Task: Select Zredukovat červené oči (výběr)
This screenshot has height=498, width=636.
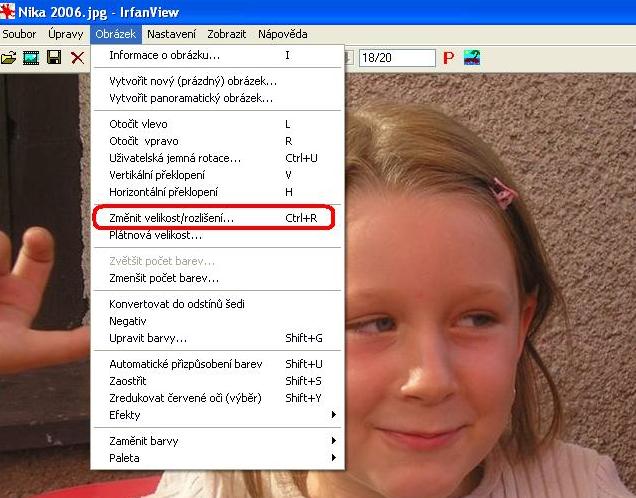Action: click(x=217, y=398)
